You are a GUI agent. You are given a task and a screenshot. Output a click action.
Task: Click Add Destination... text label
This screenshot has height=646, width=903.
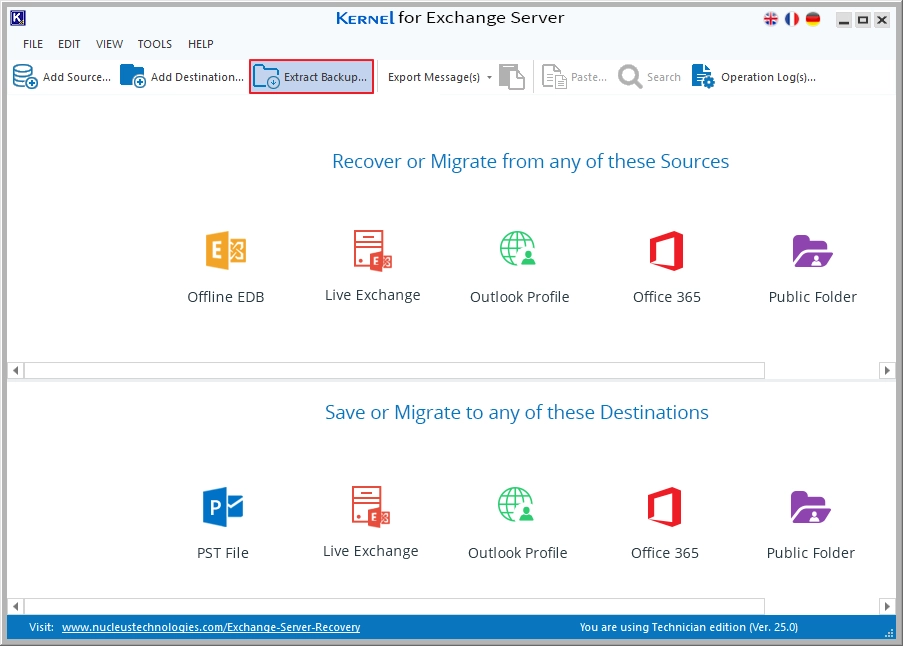pyautogui.click(x=197, y=77)
